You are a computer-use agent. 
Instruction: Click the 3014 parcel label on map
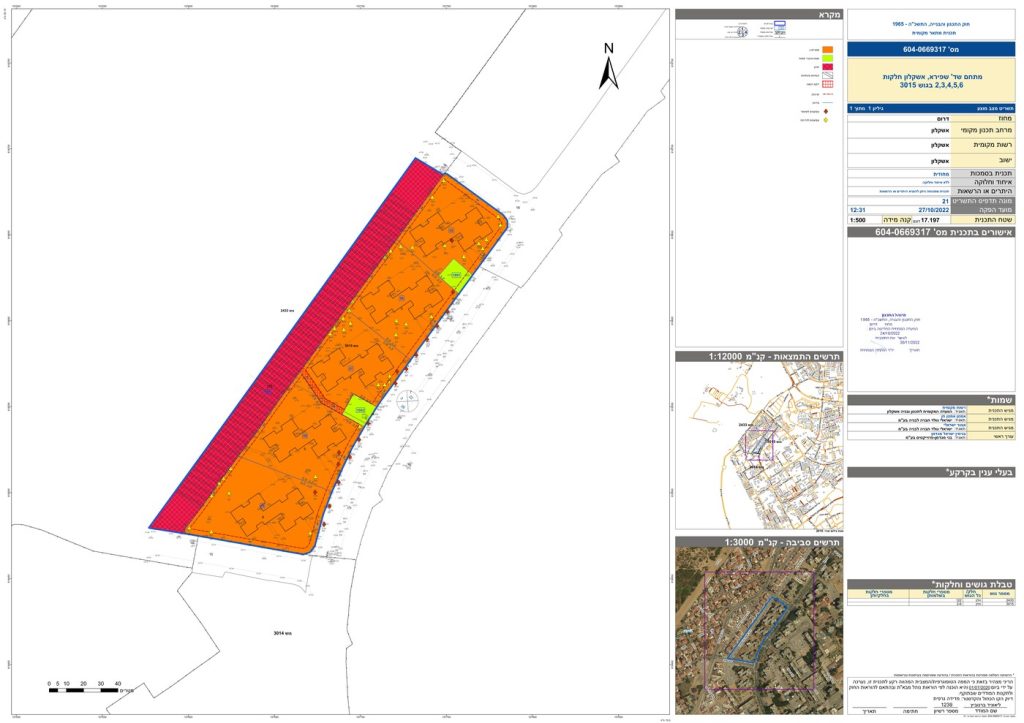click(x=282, y=633)
